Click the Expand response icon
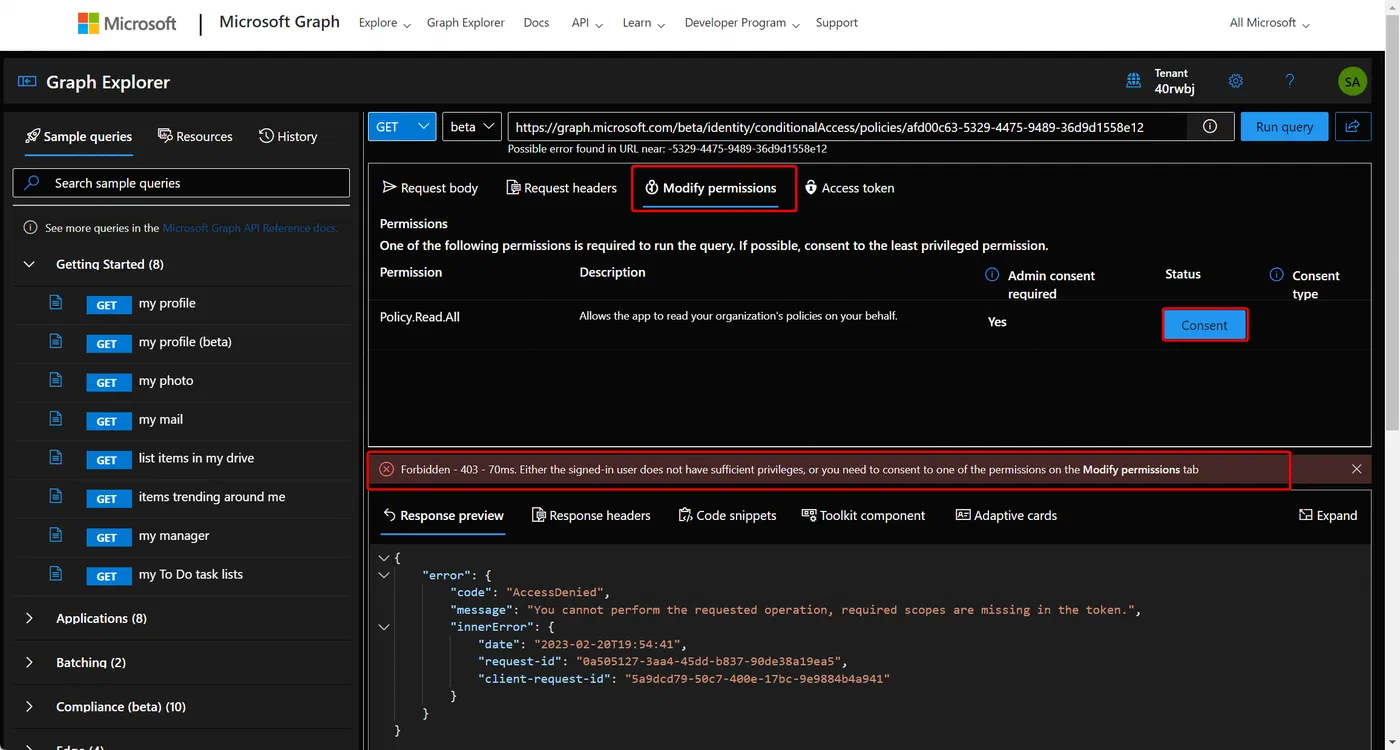This screenshot has width=1400, height=750. click(1305, 515)
